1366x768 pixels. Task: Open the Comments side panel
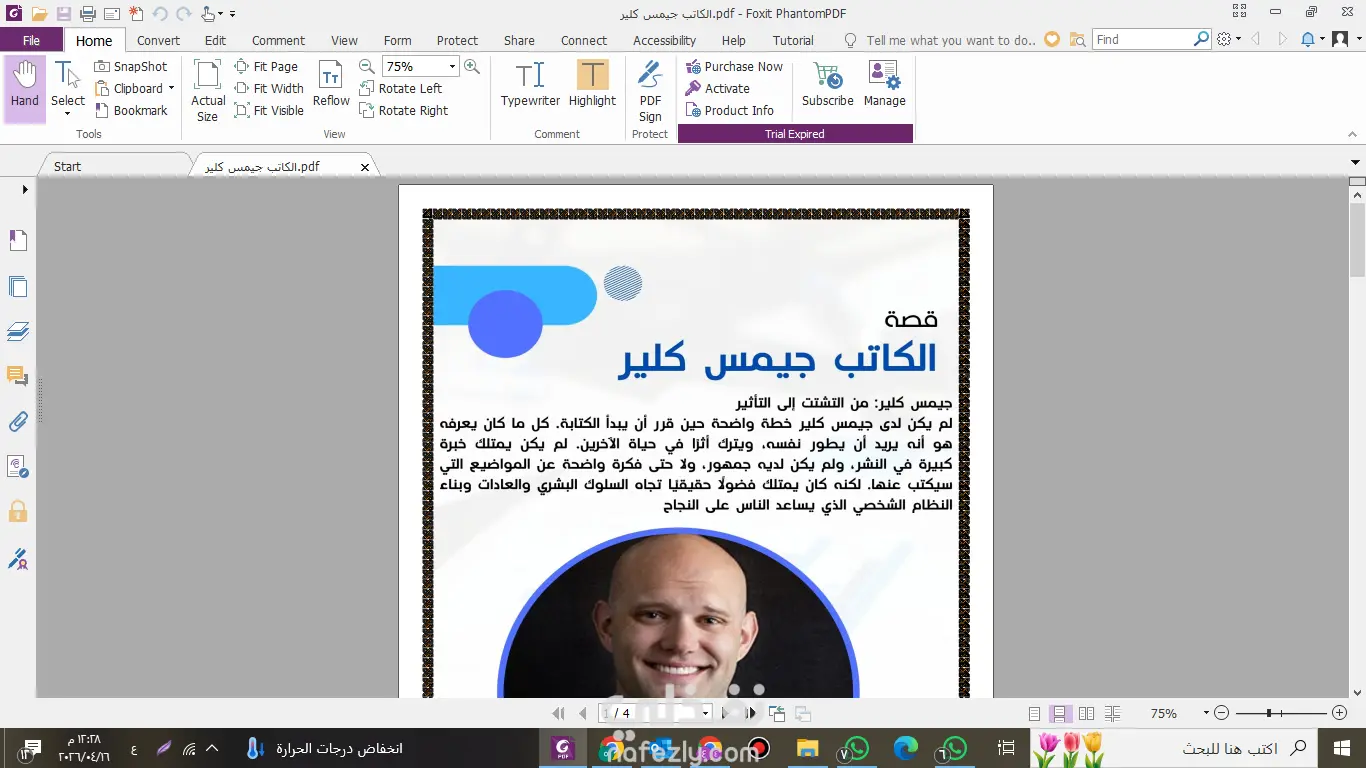point(18,376)
